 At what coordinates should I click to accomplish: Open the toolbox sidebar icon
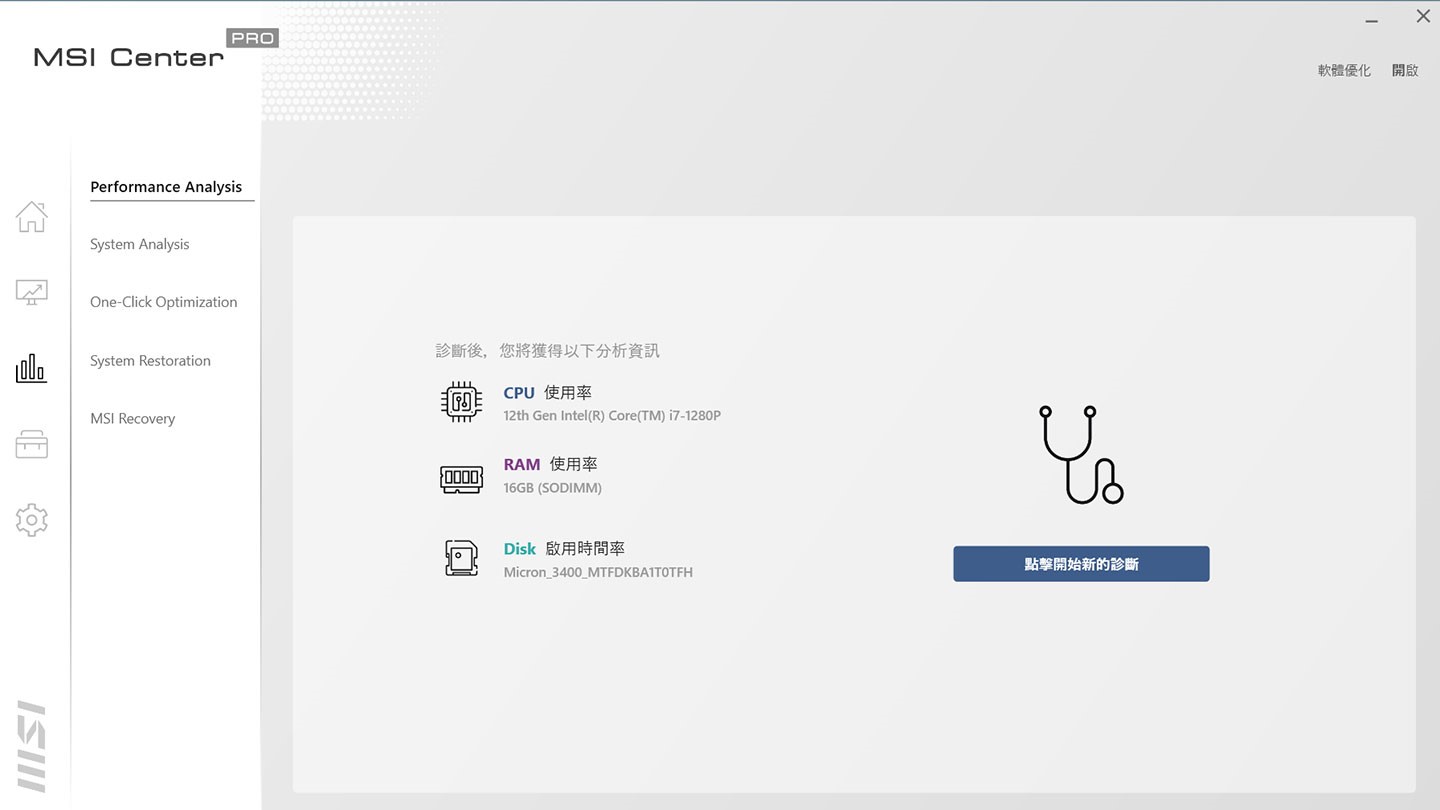pos(31,444)
